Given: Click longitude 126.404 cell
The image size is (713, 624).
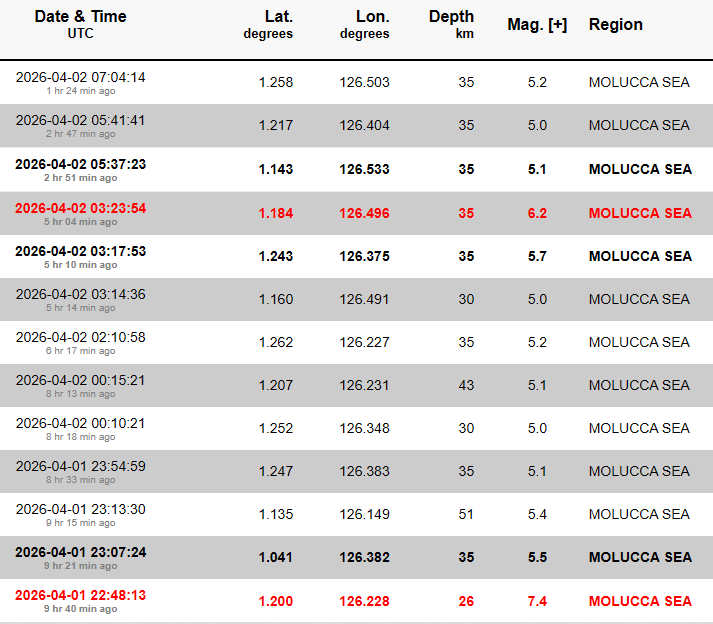Looking at the screenshot, I should click(x=364, y=126).
